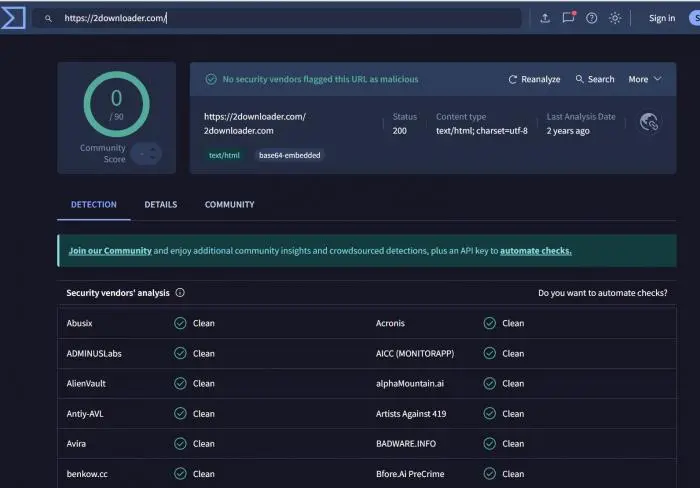Click the ADMINUSLabs vendor name
This screenshot has width=700, height=488.
tap(94, 353)
